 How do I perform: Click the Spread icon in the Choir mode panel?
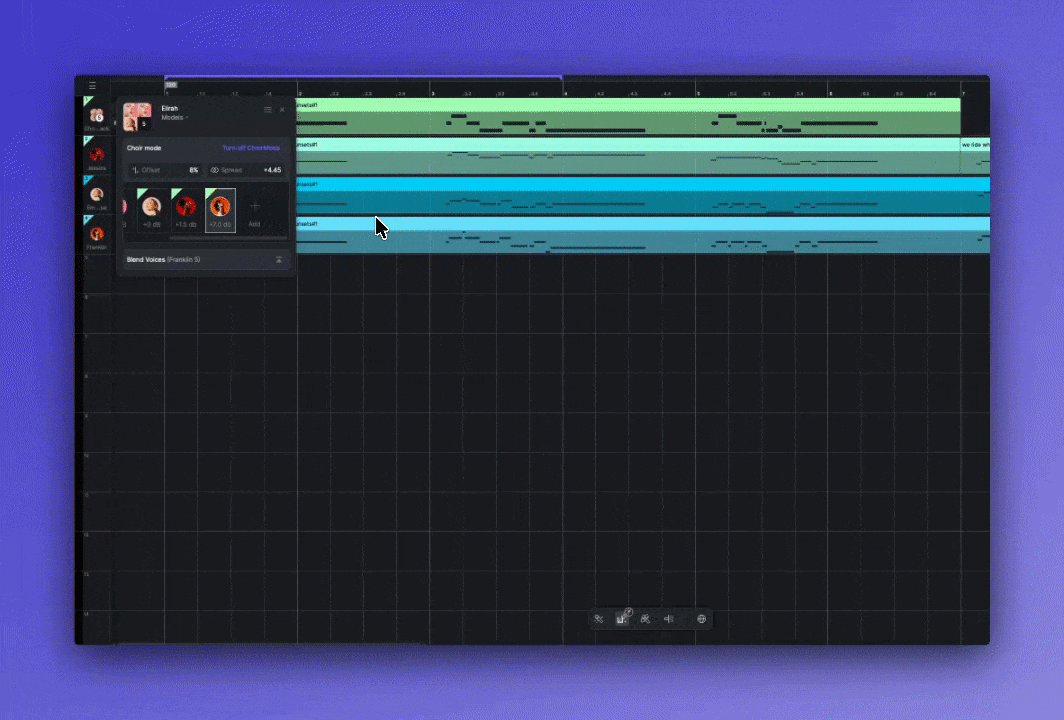[215, 170]
